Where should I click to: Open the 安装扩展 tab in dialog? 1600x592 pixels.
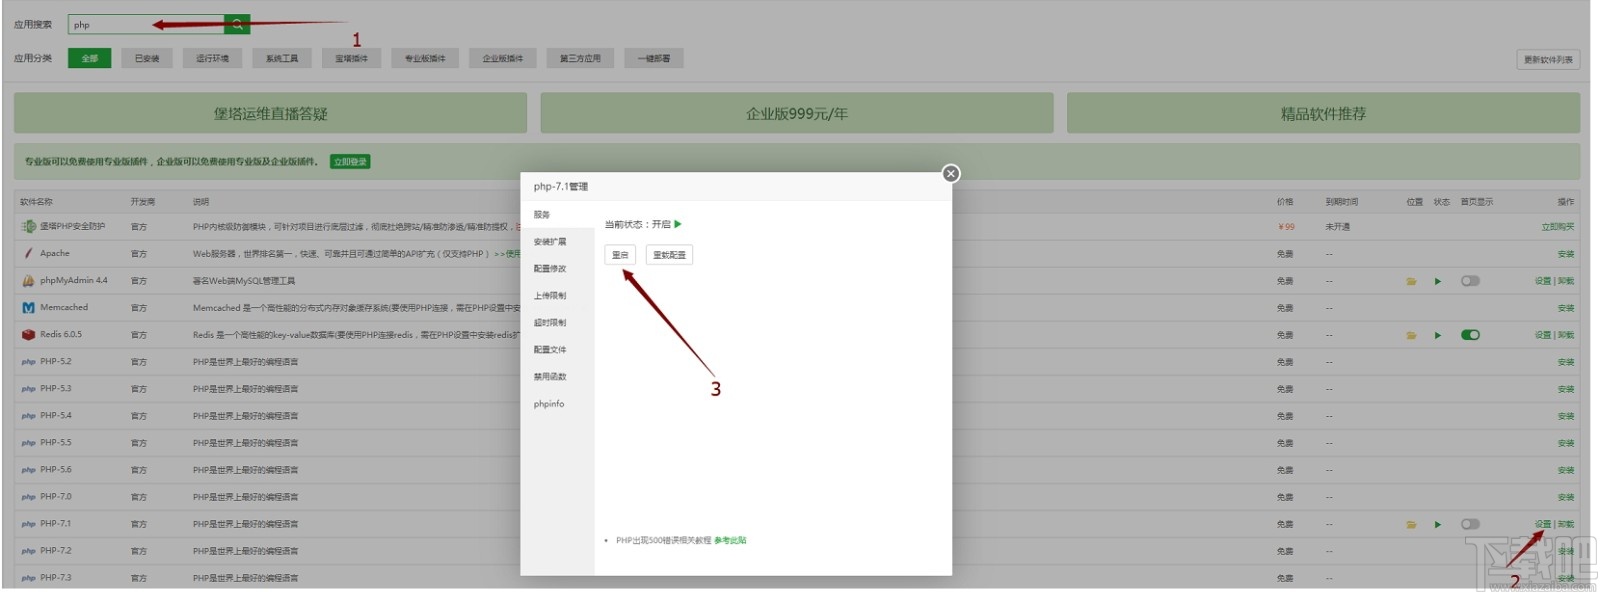(x=557, y=242)
